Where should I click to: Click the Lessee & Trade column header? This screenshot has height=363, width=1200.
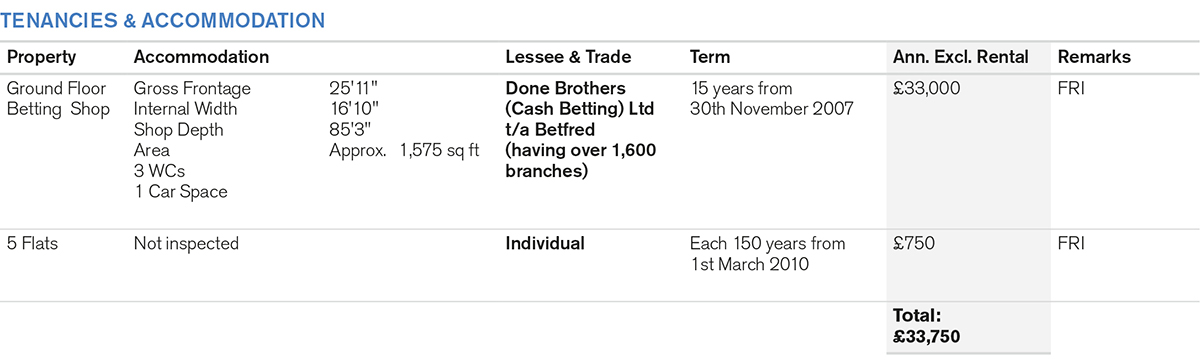(x=568, y=57)
